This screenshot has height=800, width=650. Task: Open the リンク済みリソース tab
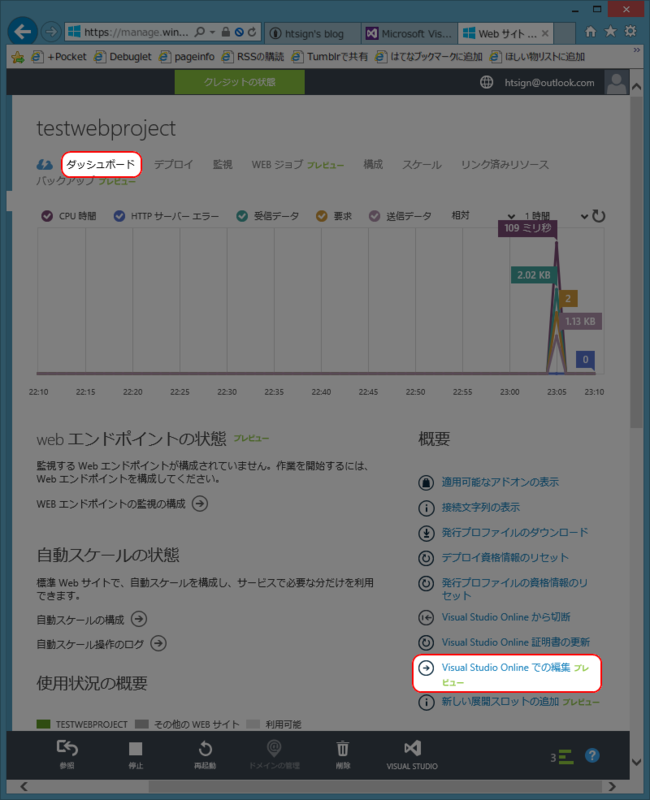pyautogui.click(x=505, y=165)
